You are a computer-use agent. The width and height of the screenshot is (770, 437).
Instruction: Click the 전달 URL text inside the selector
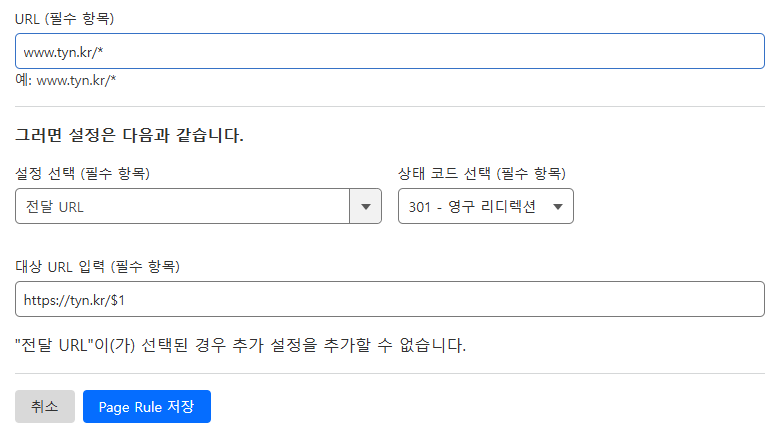tap(55, 207)
